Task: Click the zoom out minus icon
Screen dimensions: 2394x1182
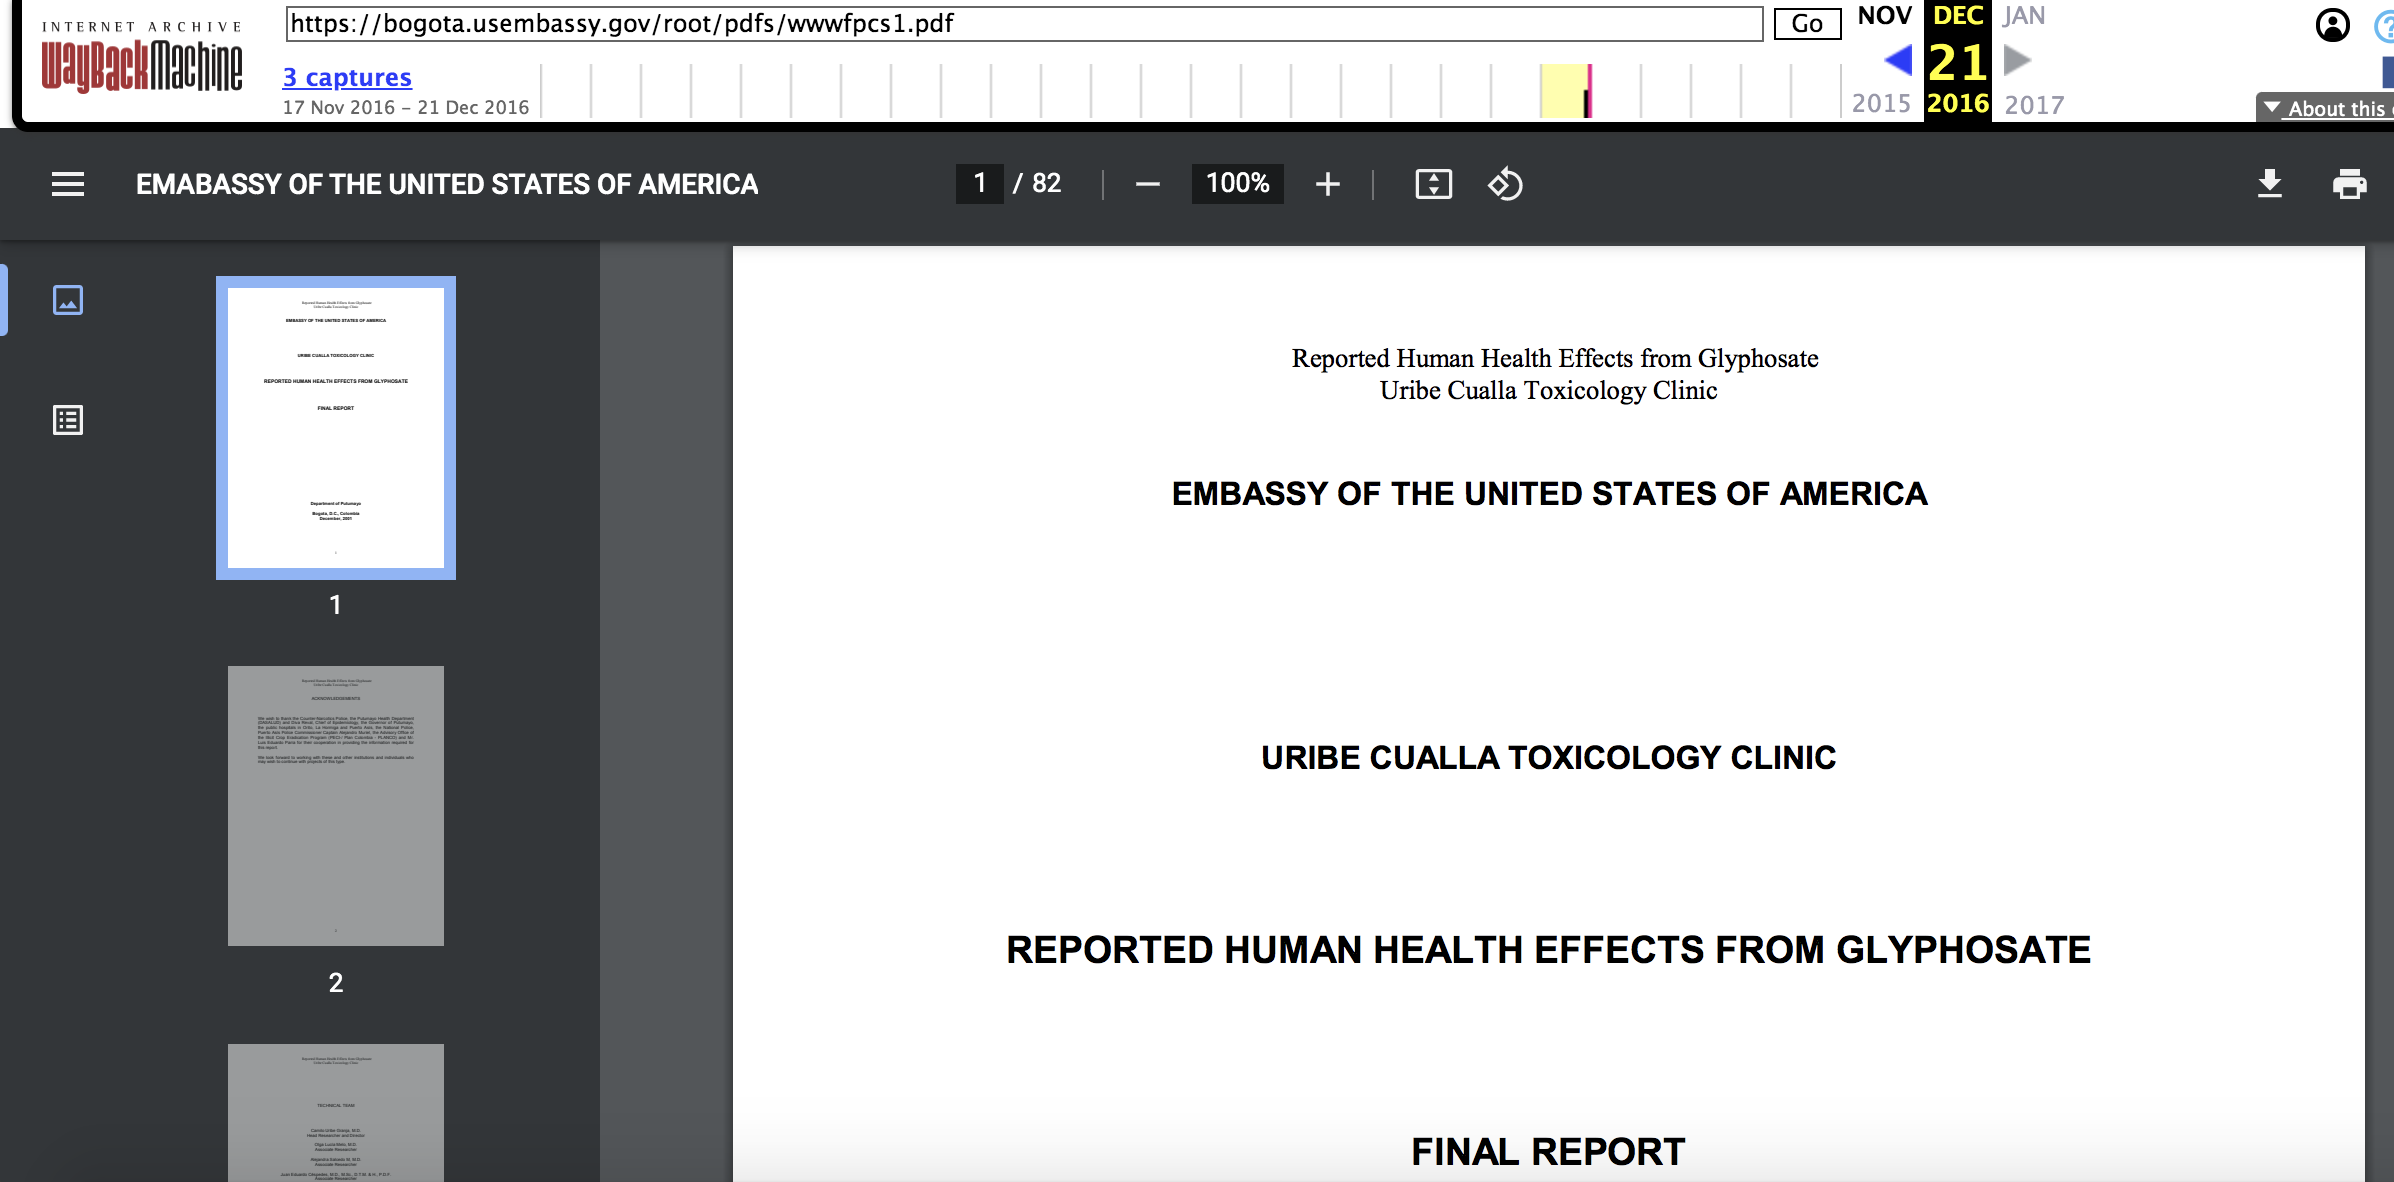Action: [x=1148, y=184]
